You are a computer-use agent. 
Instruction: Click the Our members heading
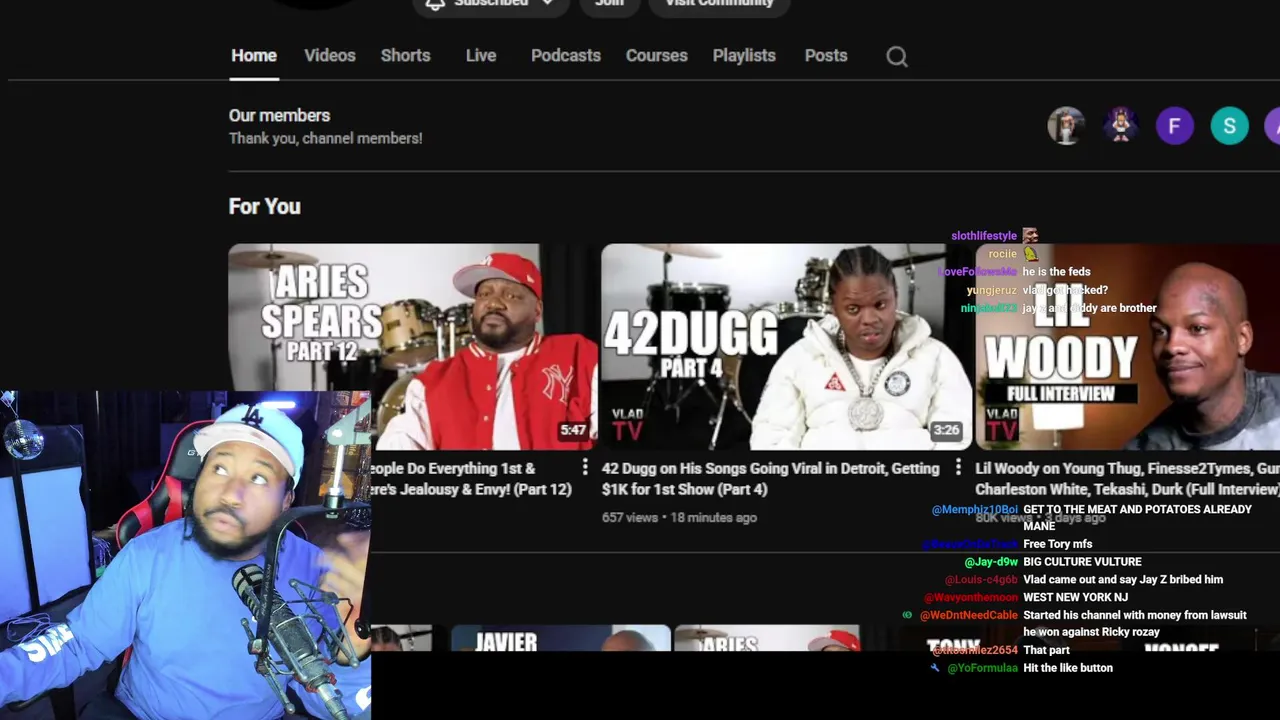pyautogui.click(x=279, y=115)
